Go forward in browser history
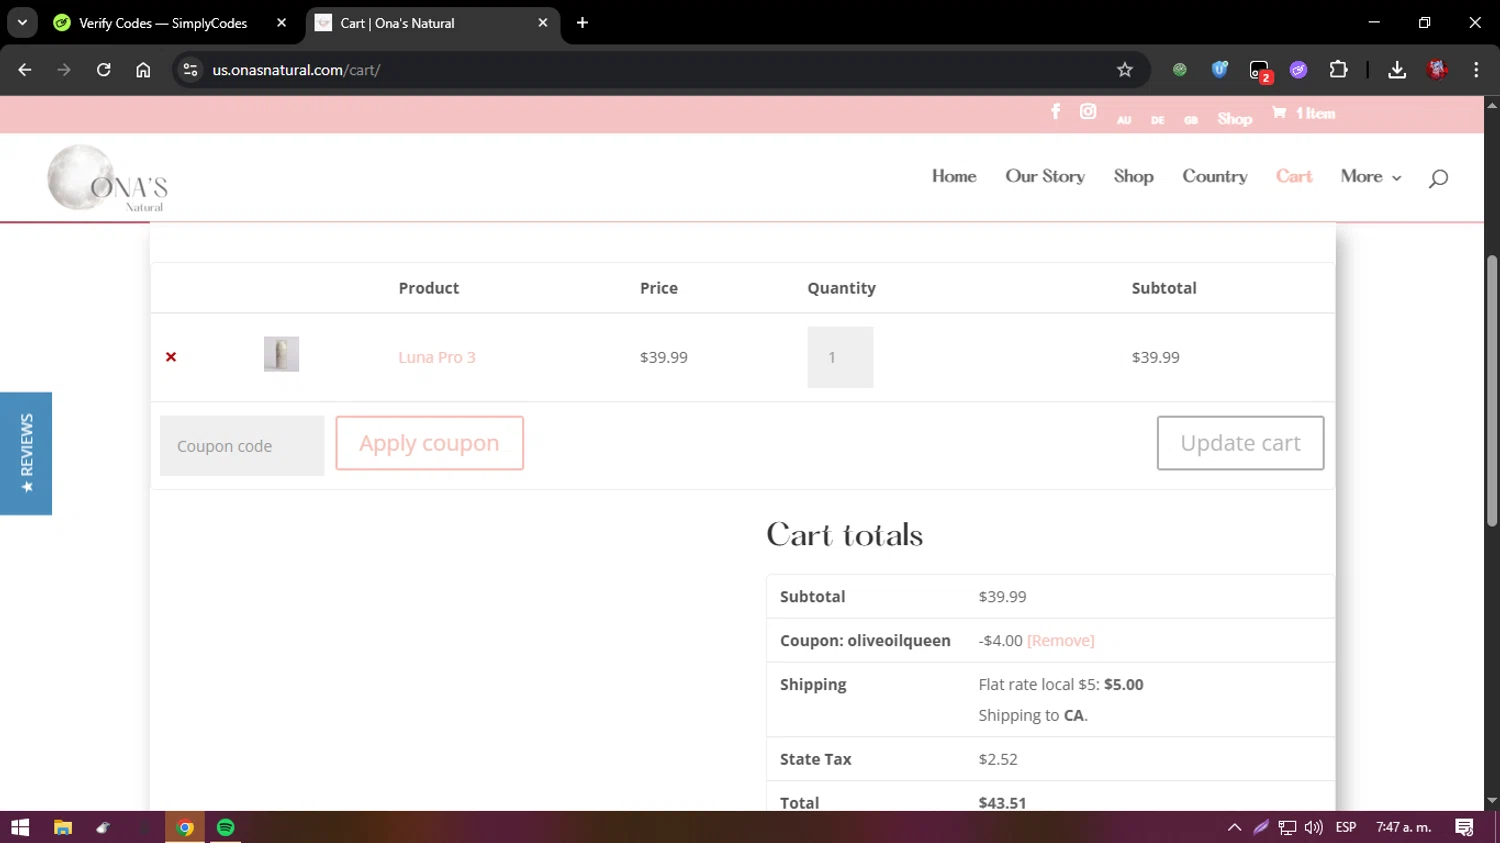The height and width of the screenshot is (843, 1500). click(x=64, y=70)
